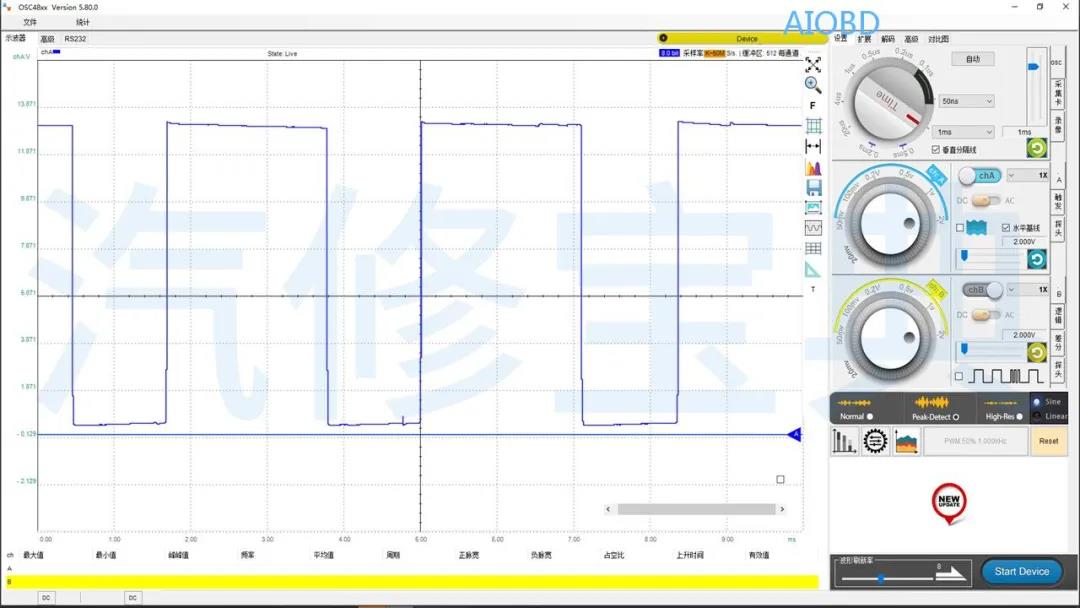1080x608 pixels.
Task: Click the blue channel A trigger level marker
Action: pos(795,434)
